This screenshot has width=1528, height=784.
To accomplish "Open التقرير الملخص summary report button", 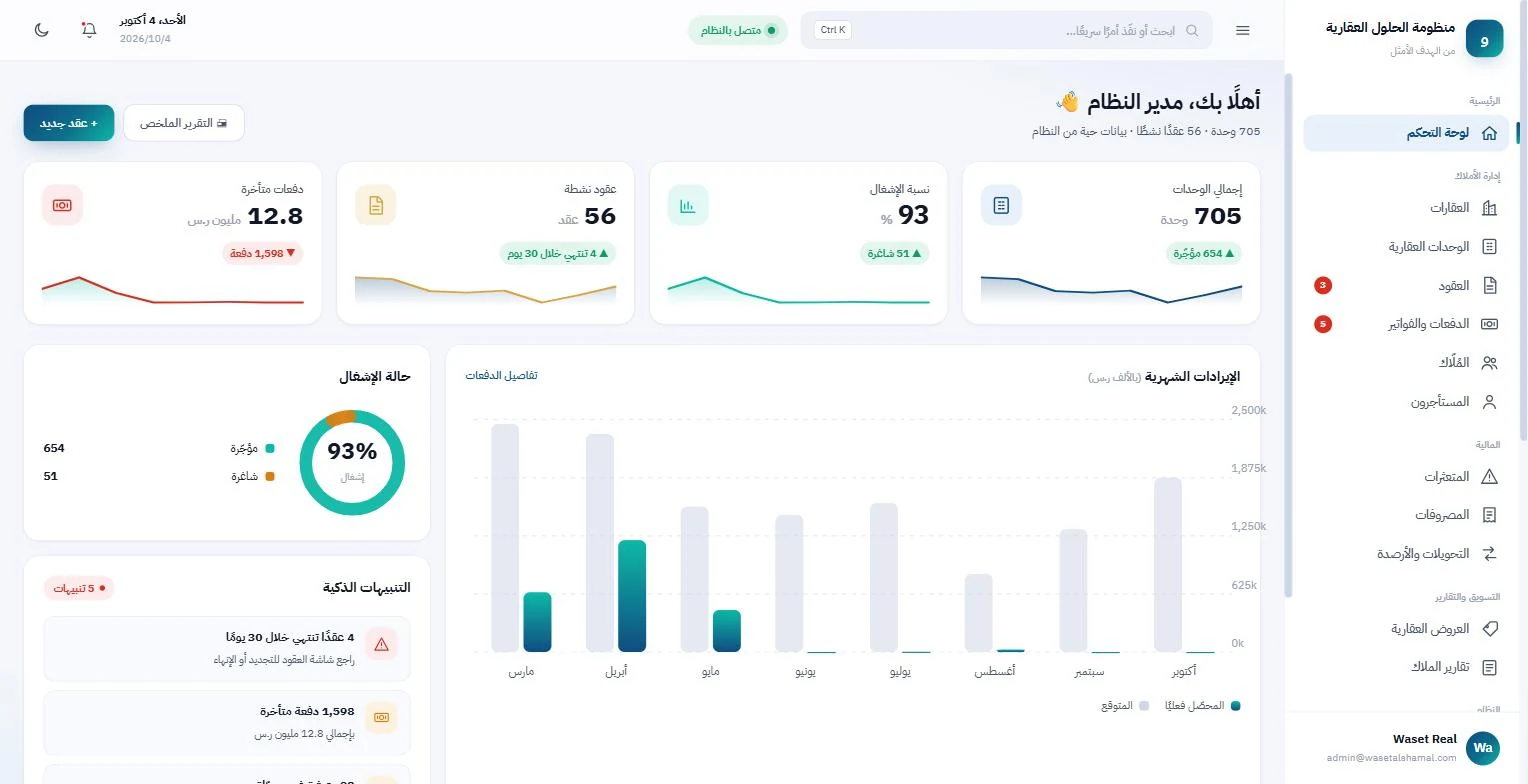I will pyautogui.click(x=184, y=123).
